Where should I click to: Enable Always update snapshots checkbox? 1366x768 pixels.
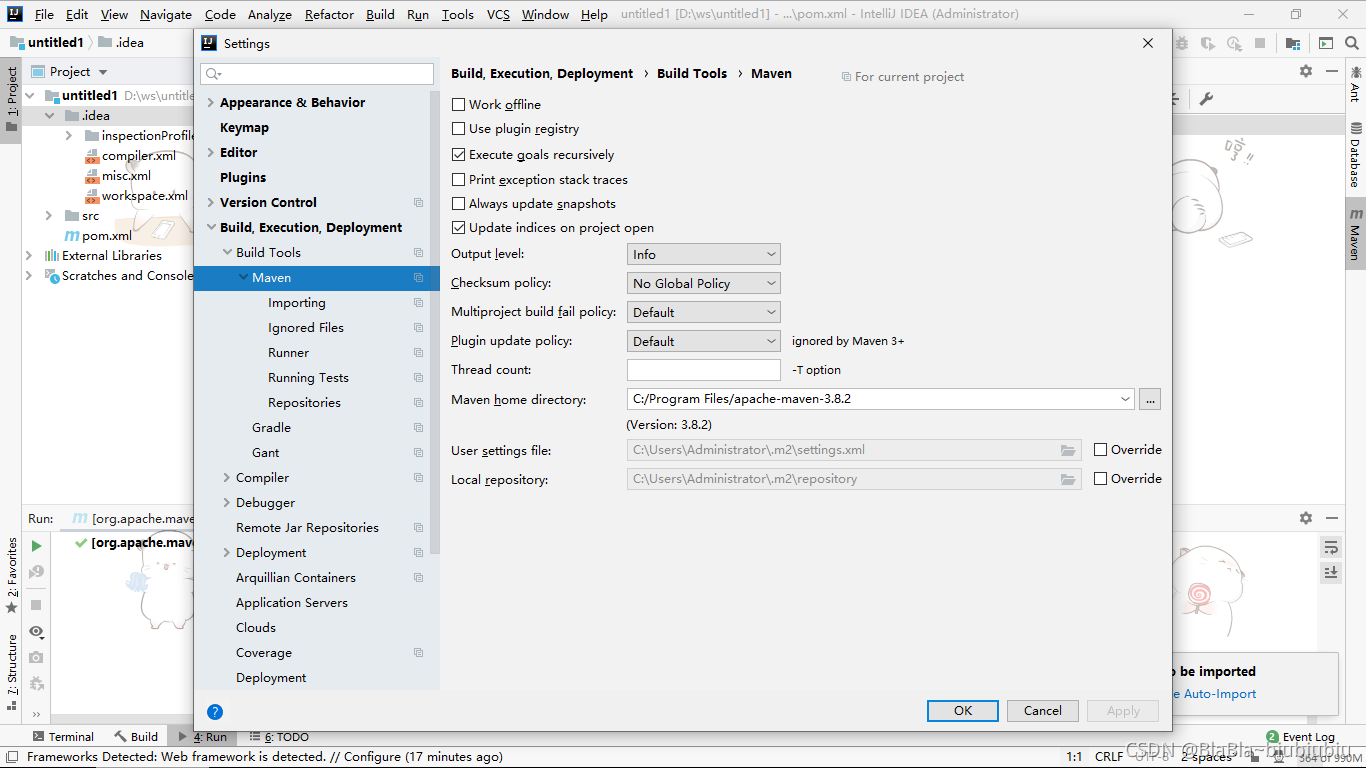coord(459,204)
